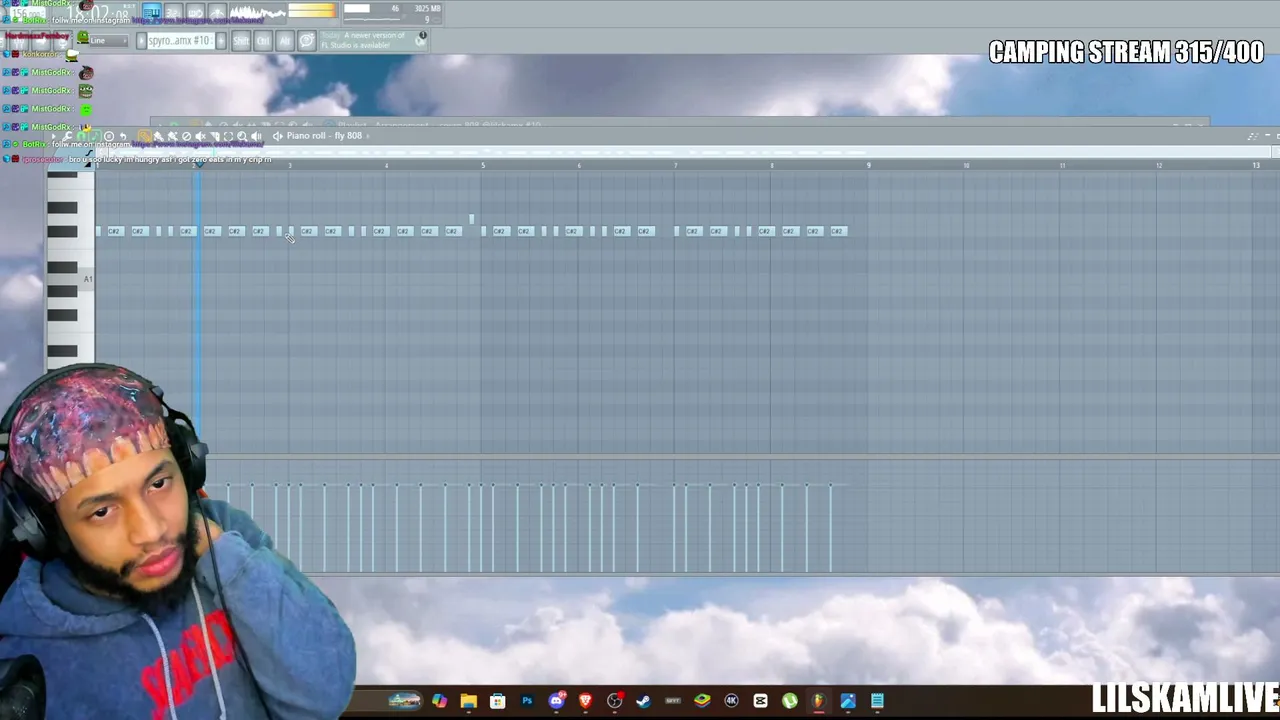Open pattern menu arrow left of pattern name

coord(141,41)
